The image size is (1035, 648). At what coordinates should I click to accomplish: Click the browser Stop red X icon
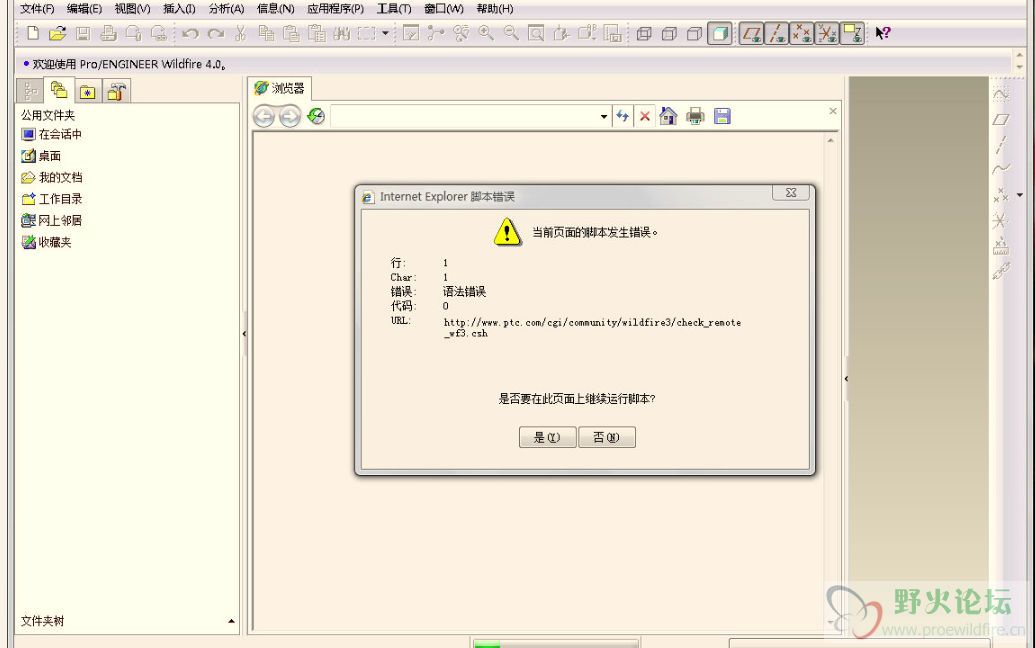645,117
